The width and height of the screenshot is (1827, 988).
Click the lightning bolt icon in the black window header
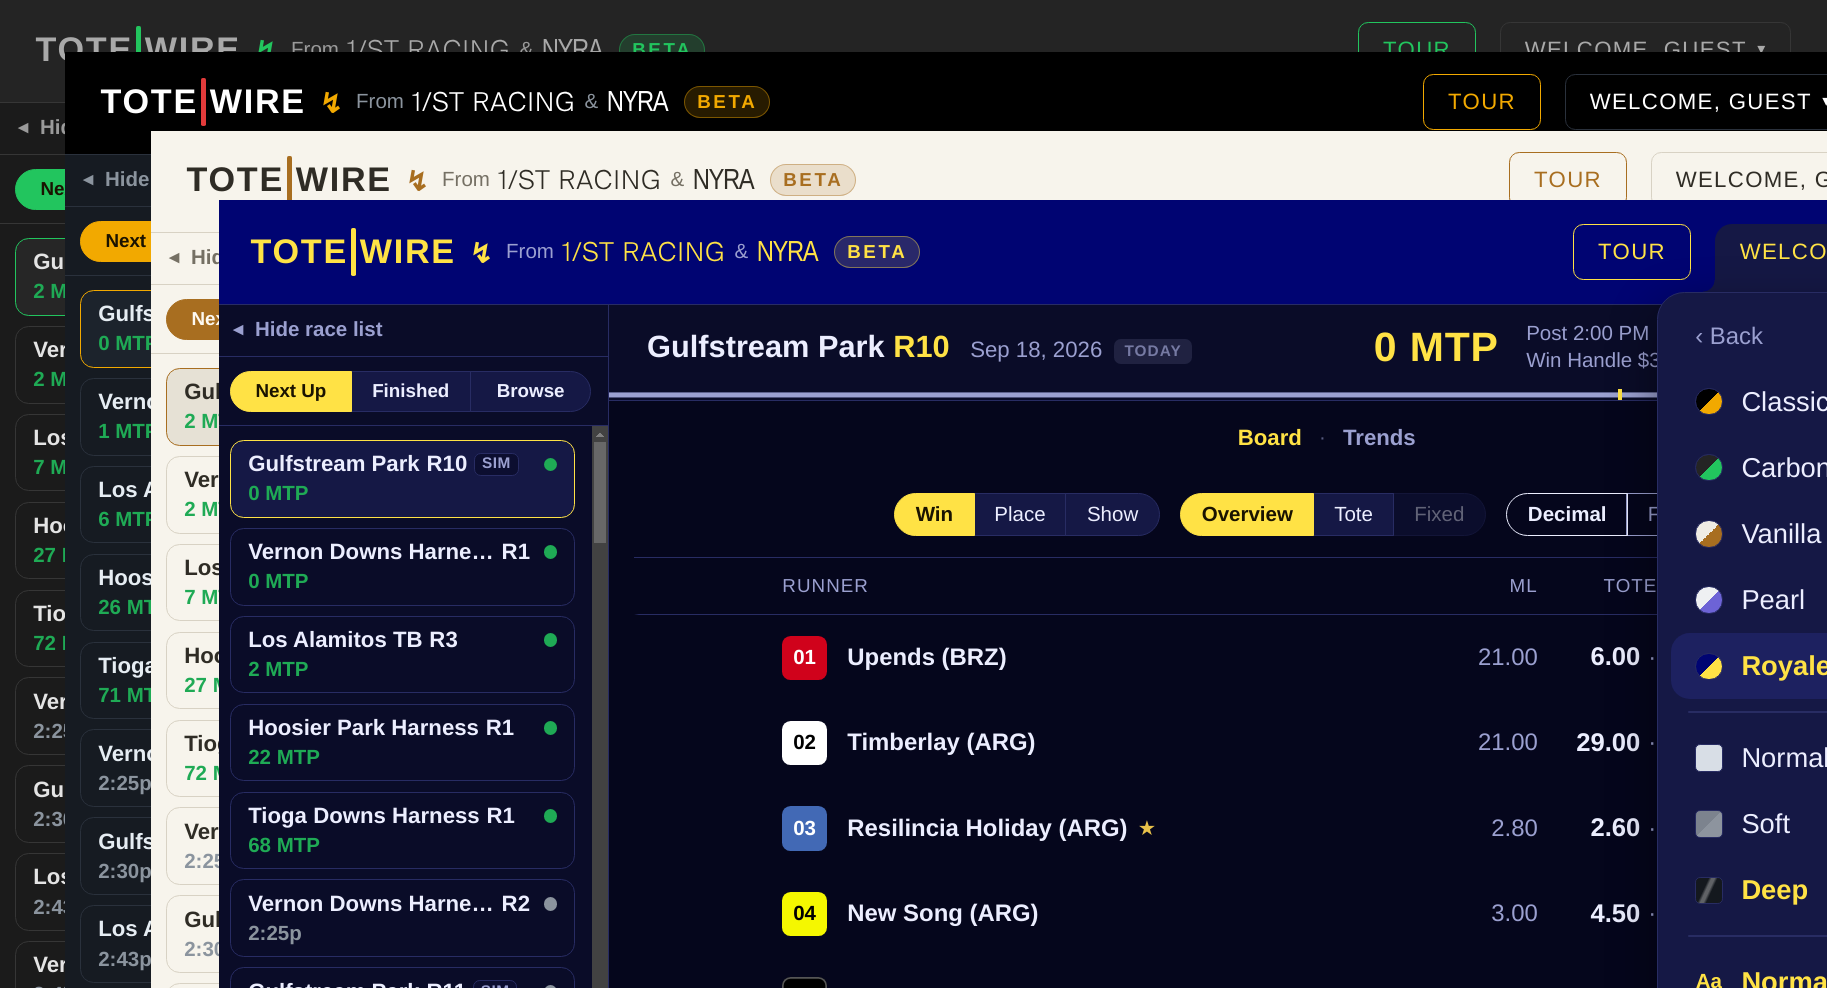coord(331,102)
